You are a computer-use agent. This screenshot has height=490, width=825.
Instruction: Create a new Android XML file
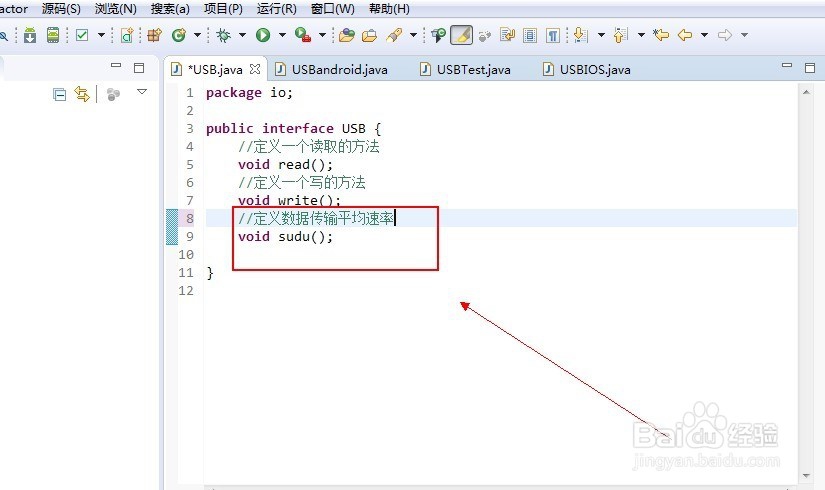point(127,35)
